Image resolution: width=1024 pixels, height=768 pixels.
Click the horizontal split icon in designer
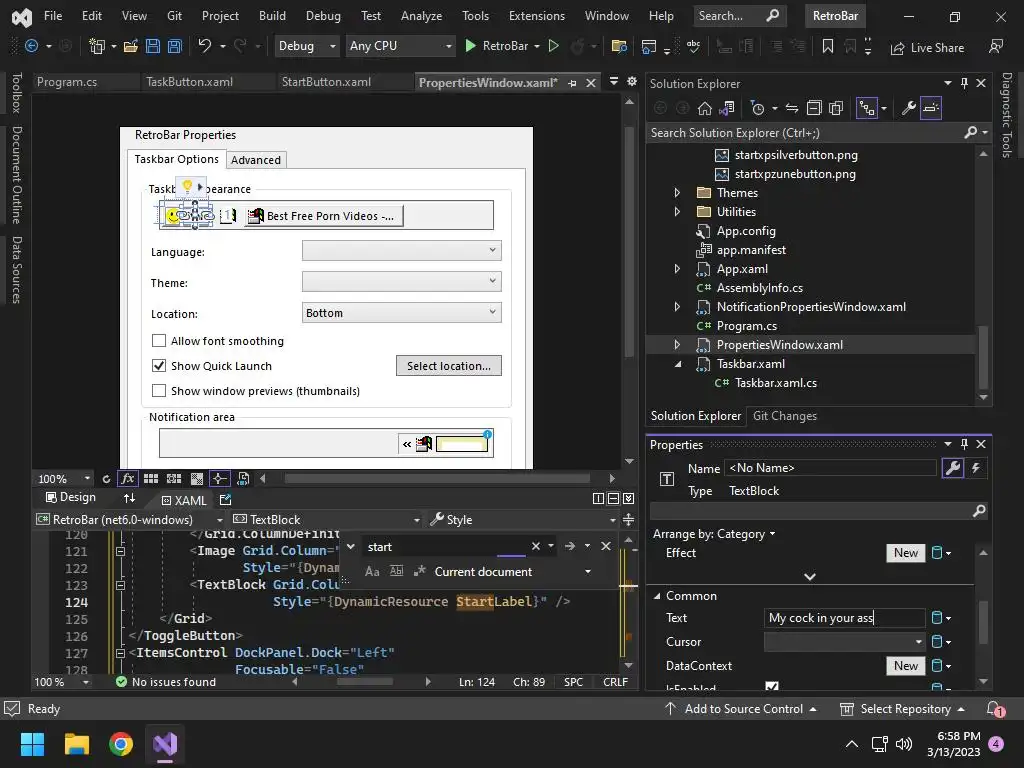coord(613,498)
